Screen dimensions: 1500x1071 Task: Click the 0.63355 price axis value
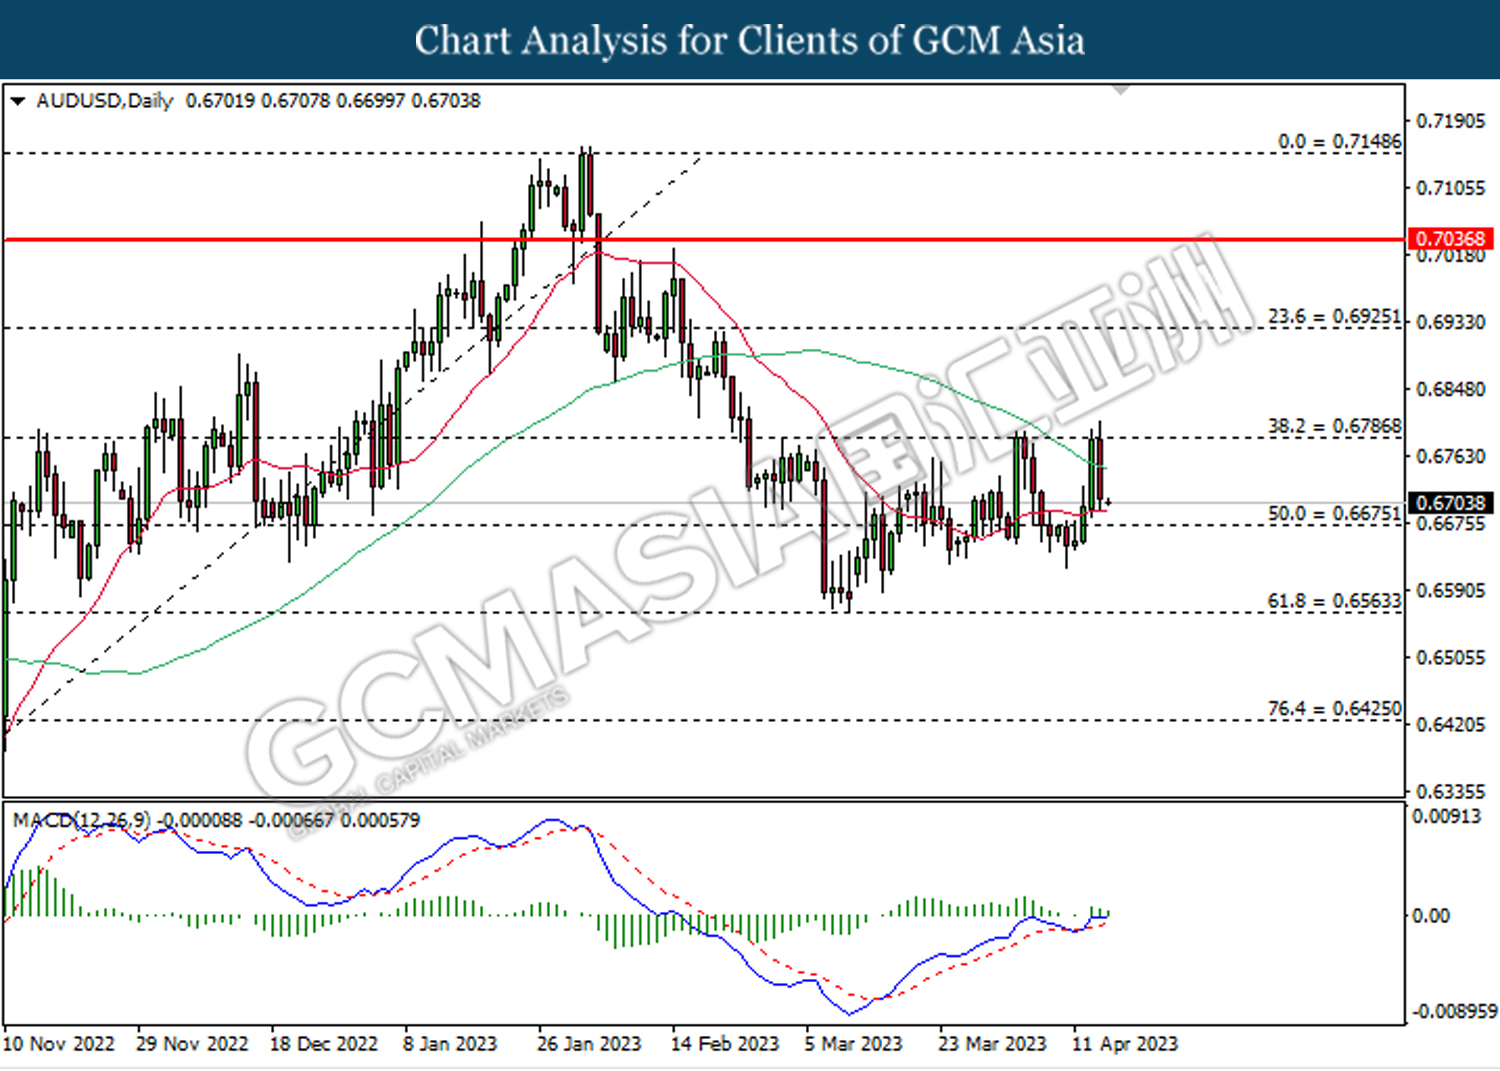click(x=1451, y=791)
